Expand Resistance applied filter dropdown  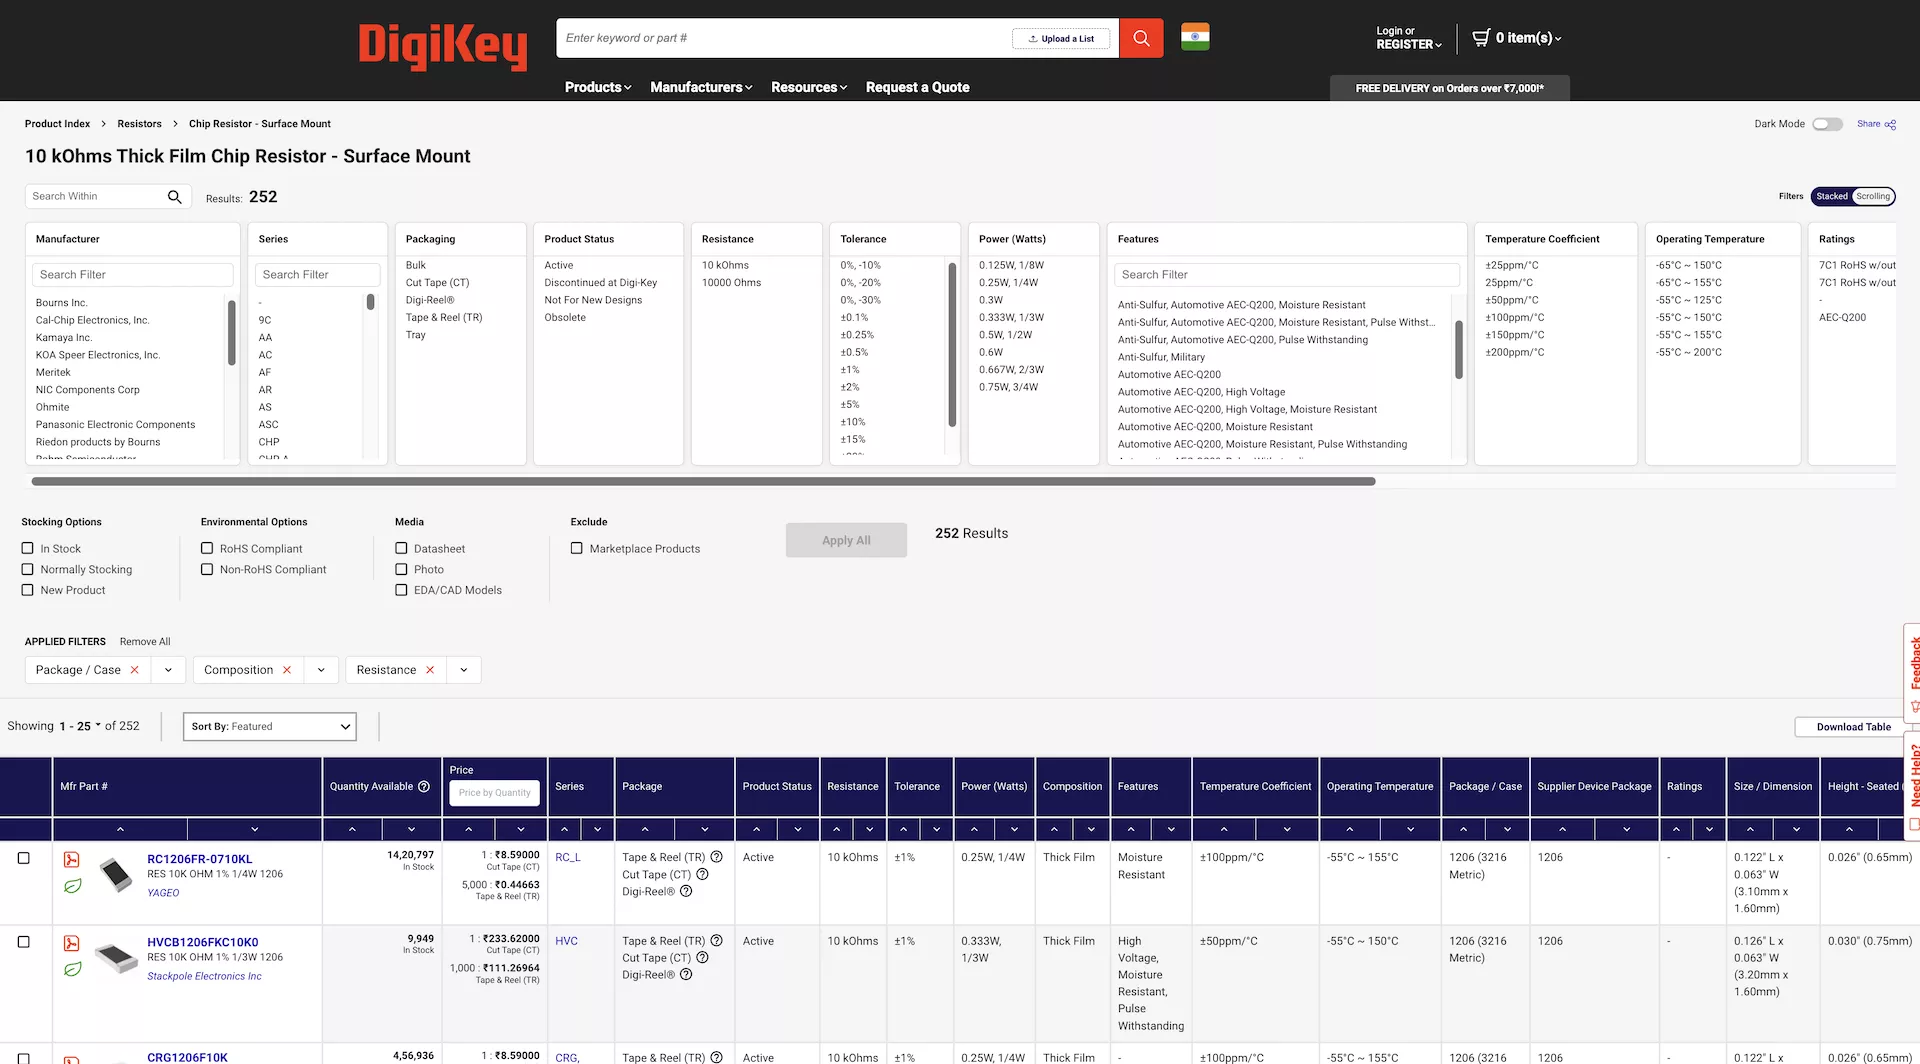(x=464, y=670)
